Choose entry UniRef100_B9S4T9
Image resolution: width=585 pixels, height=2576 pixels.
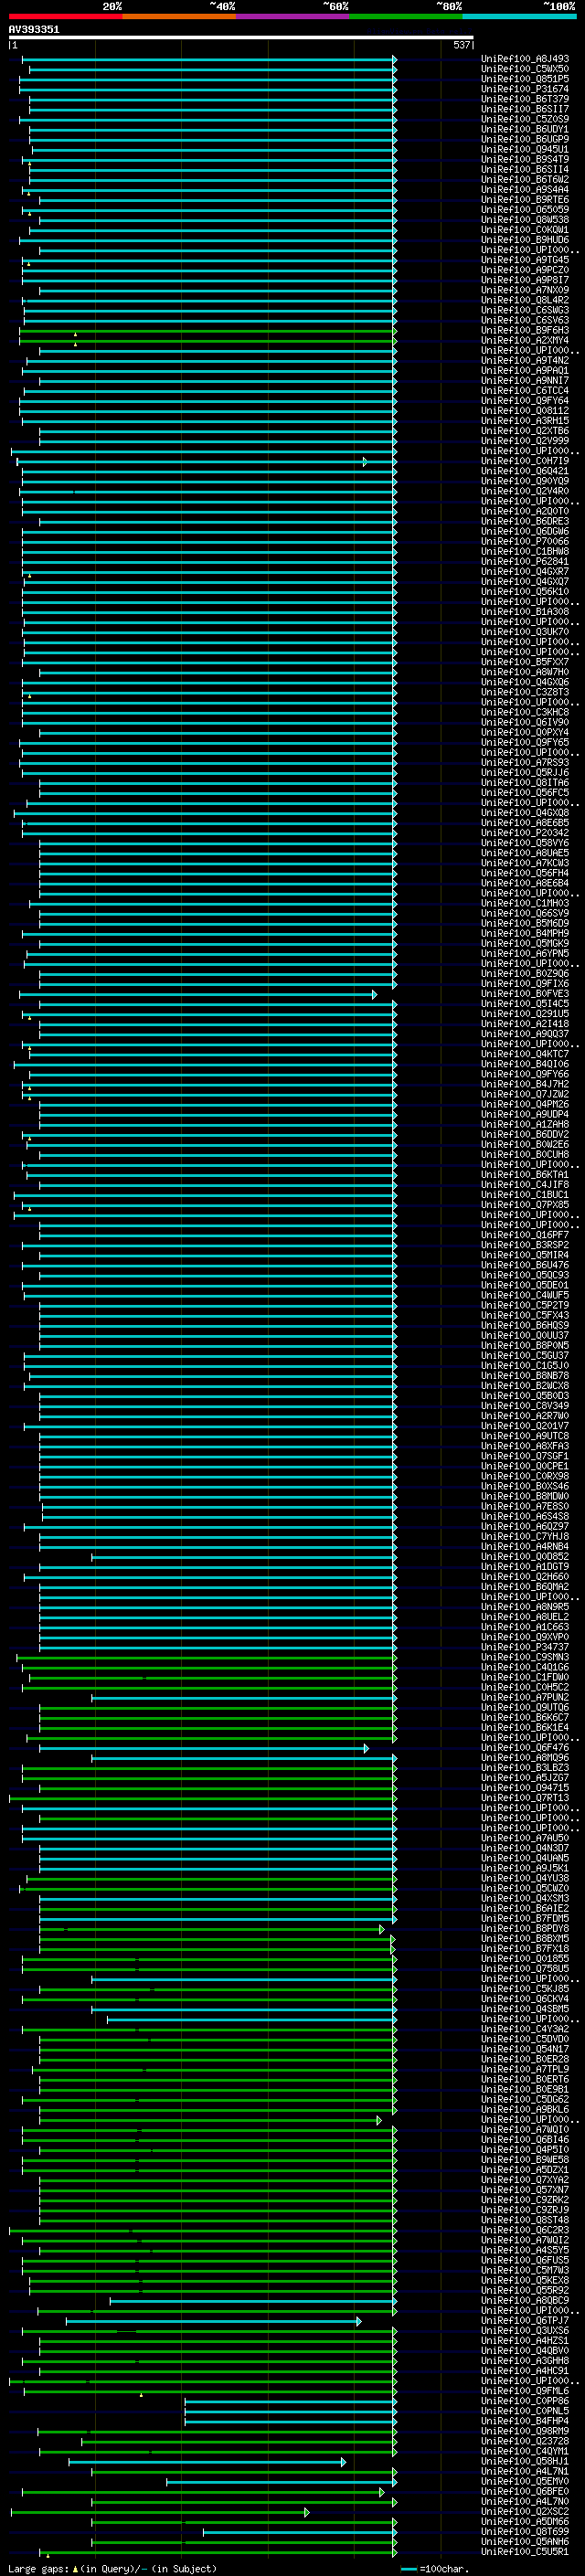[x=525, y=159]
